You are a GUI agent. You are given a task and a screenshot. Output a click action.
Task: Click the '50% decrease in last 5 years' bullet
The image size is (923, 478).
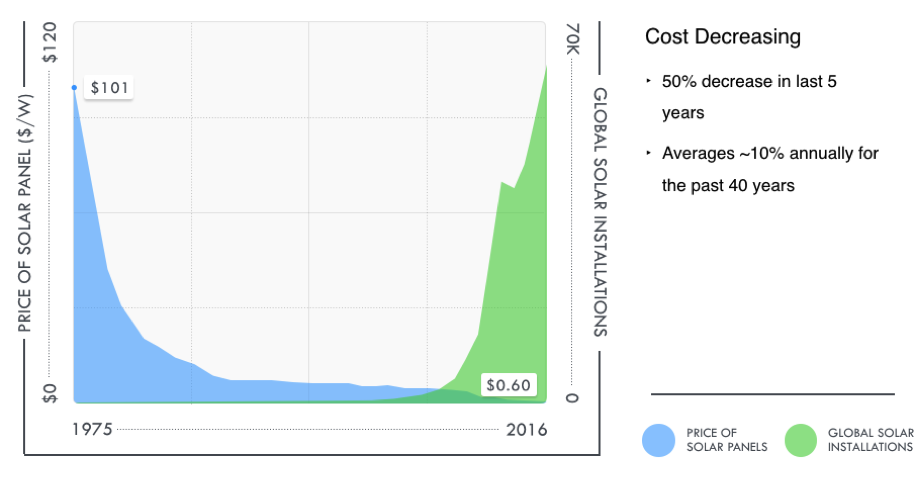pyautogui.click(x=749, y=97)
